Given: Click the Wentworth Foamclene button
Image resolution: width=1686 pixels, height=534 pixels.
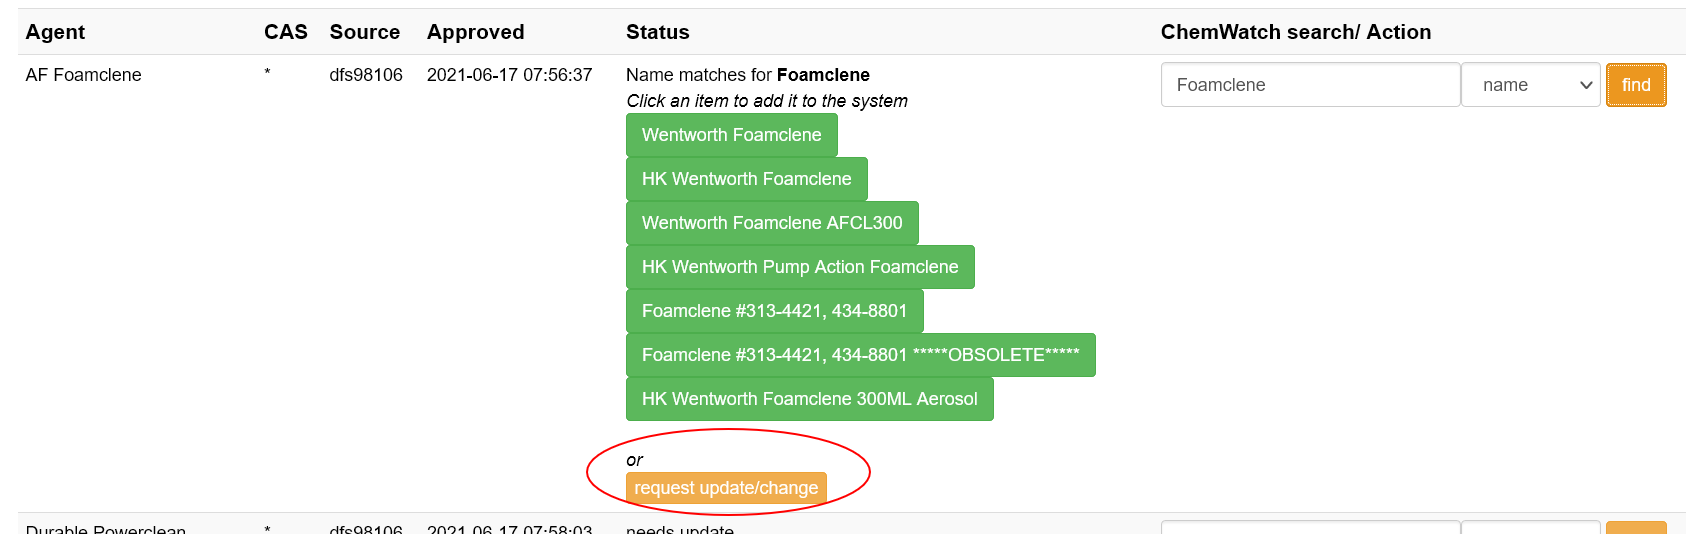Looking at the screenshot, I should click(731, 135).
